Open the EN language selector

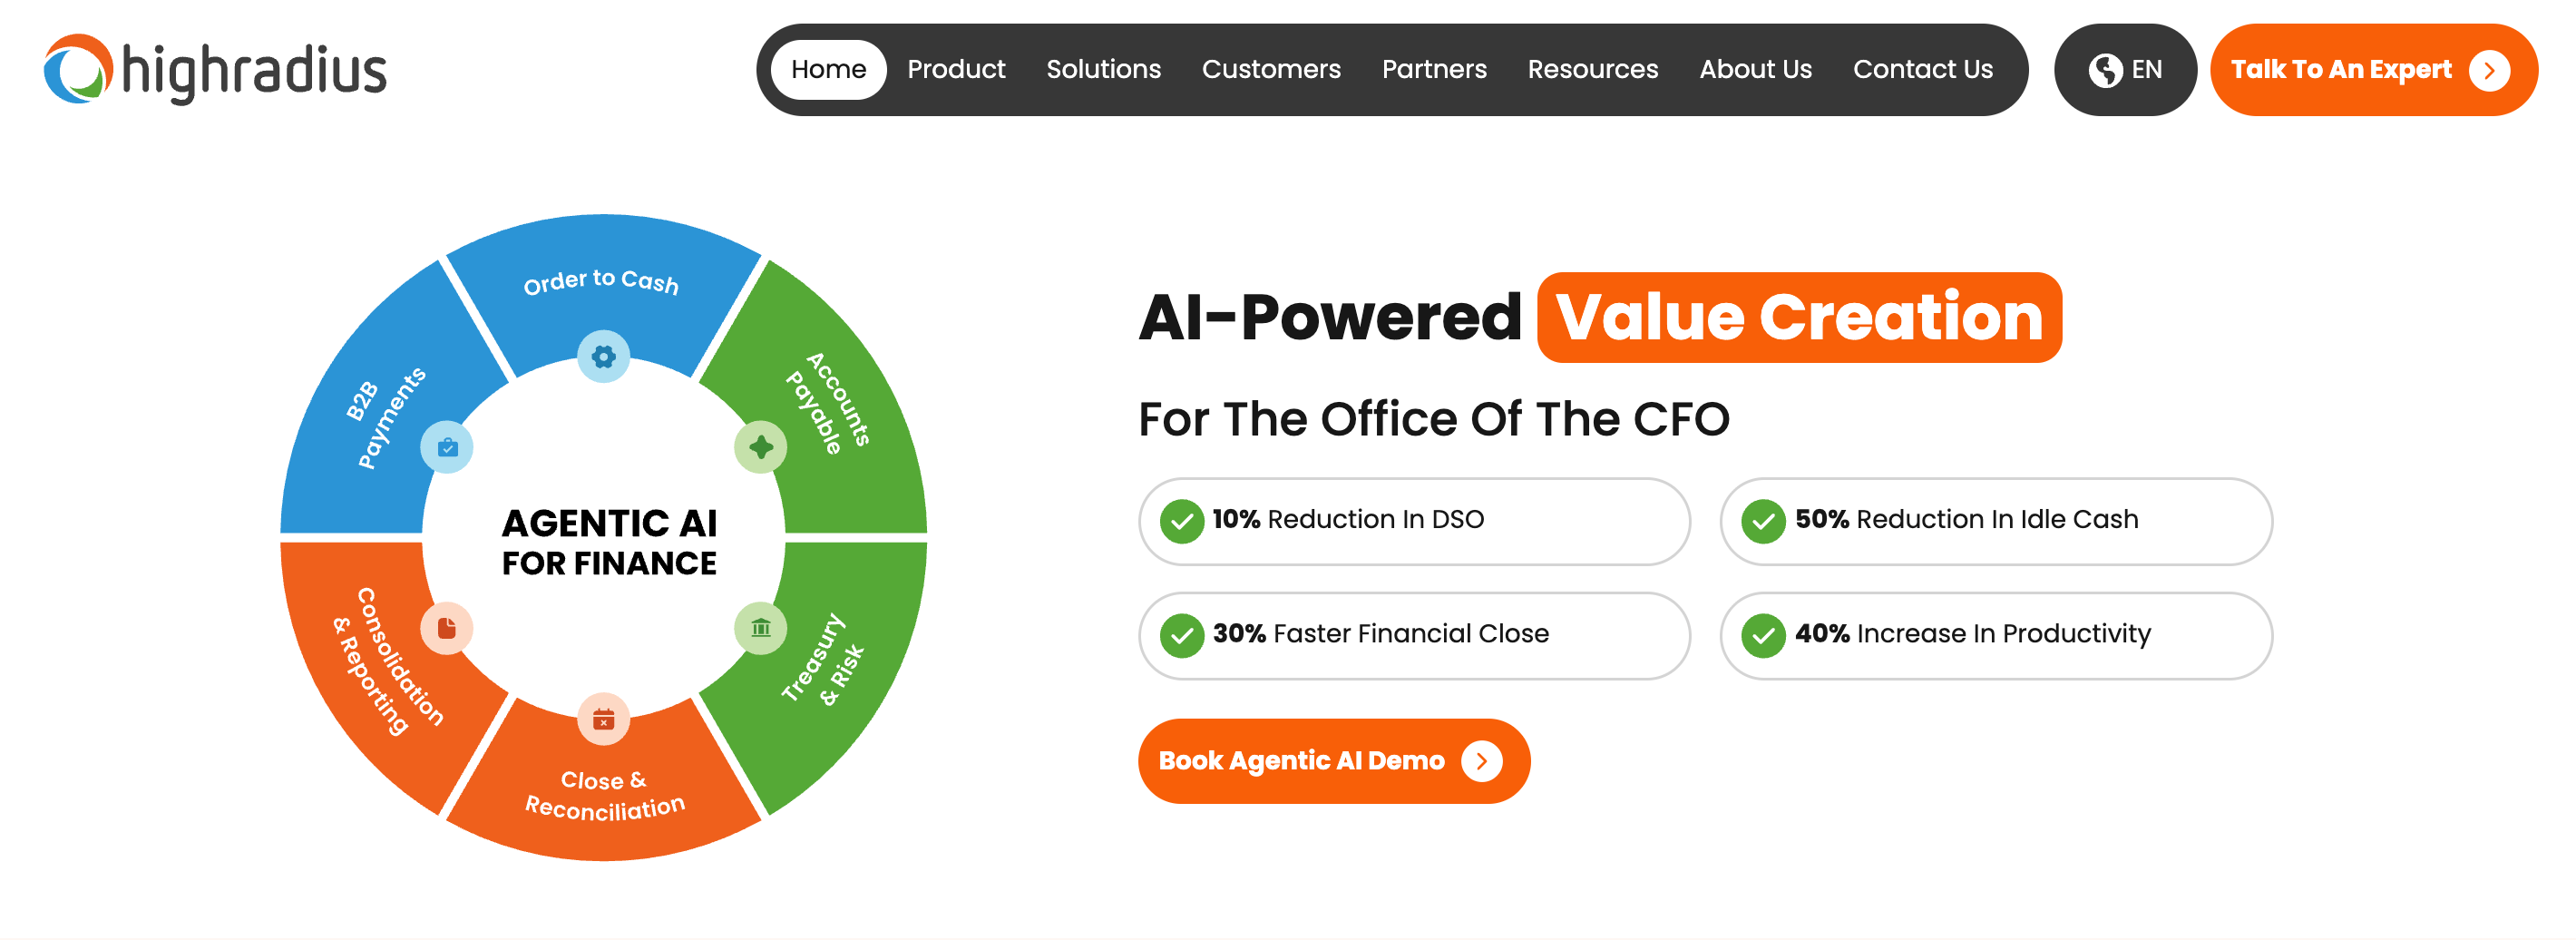[2125, 70]
